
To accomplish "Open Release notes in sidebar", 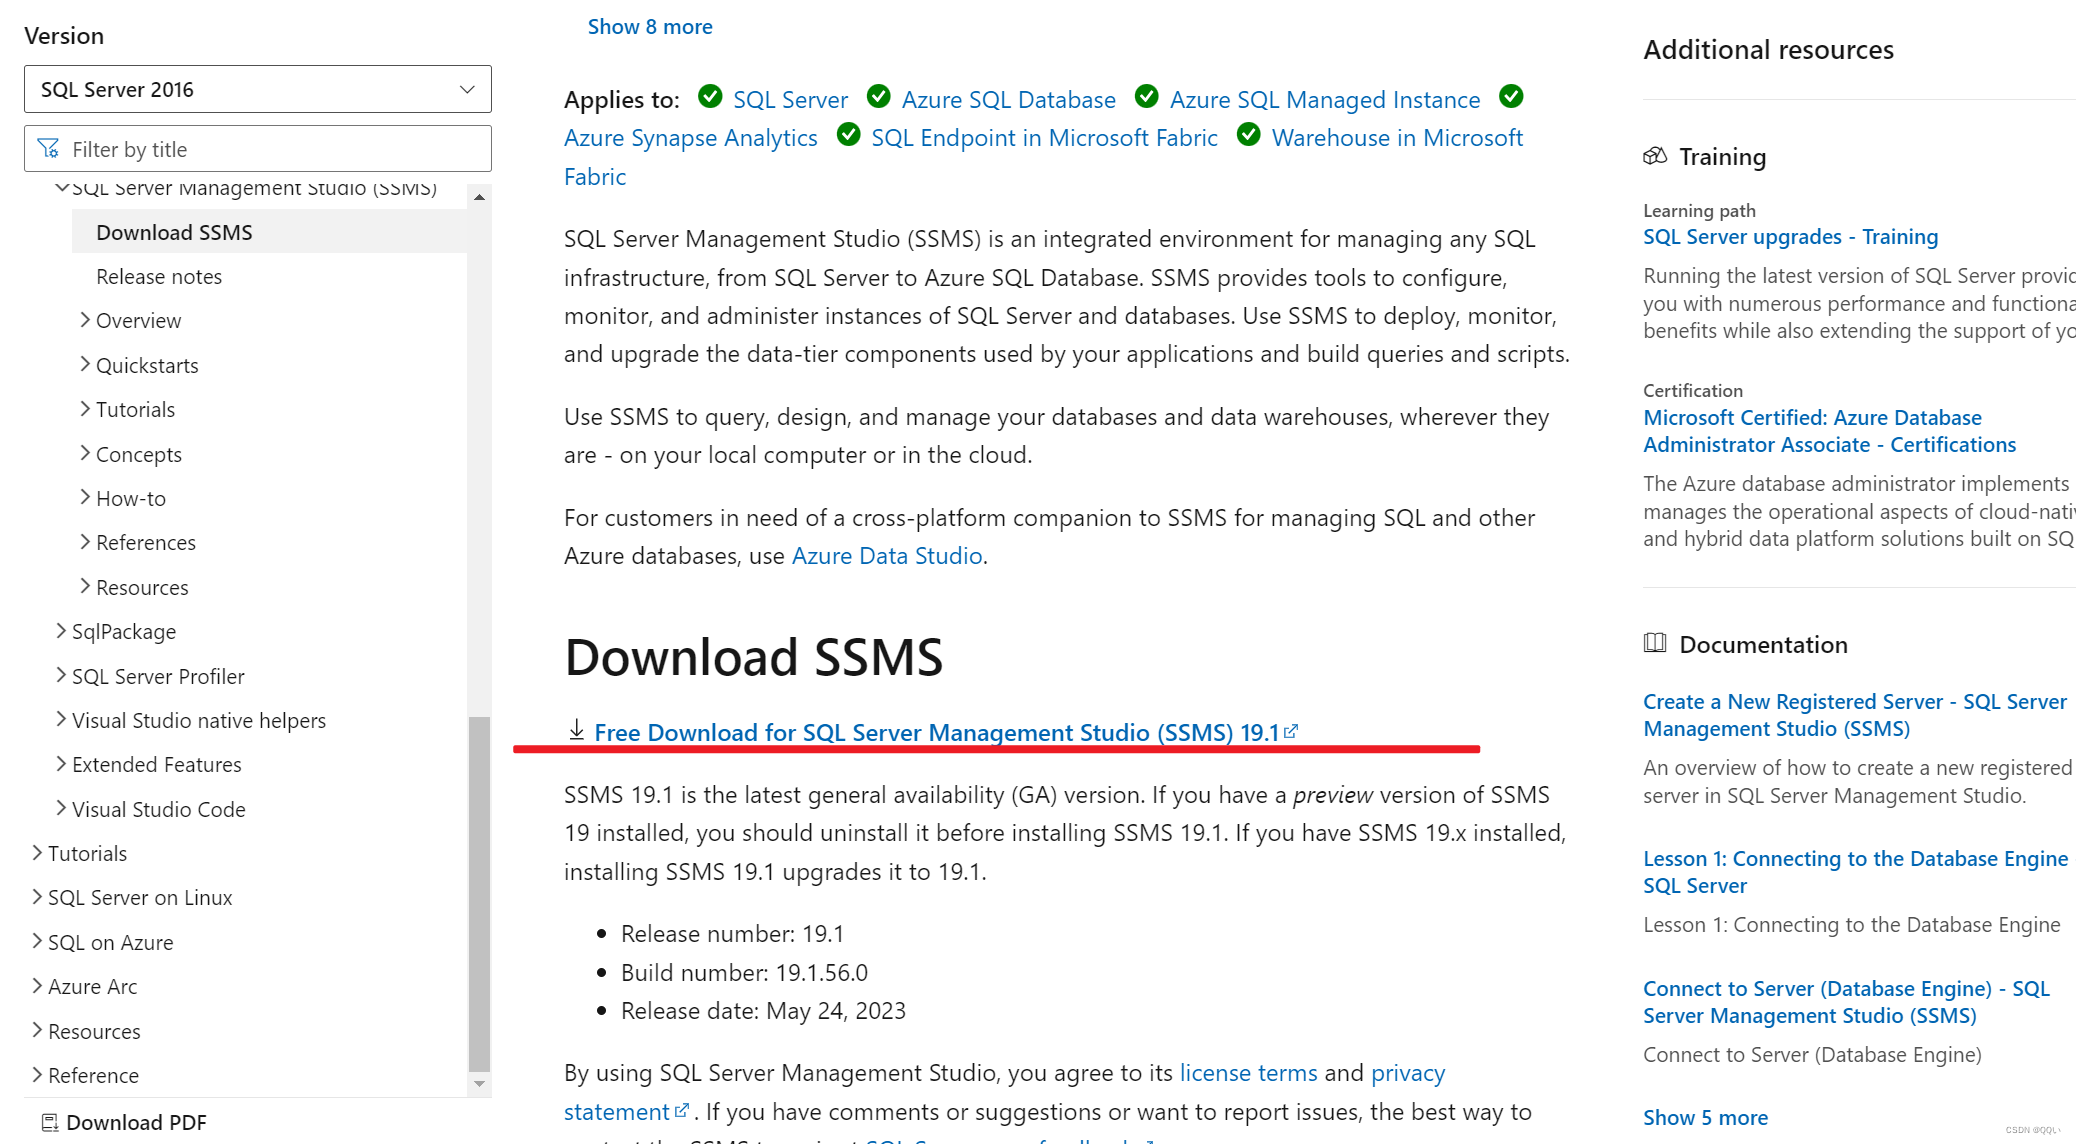I will [159, 277].
